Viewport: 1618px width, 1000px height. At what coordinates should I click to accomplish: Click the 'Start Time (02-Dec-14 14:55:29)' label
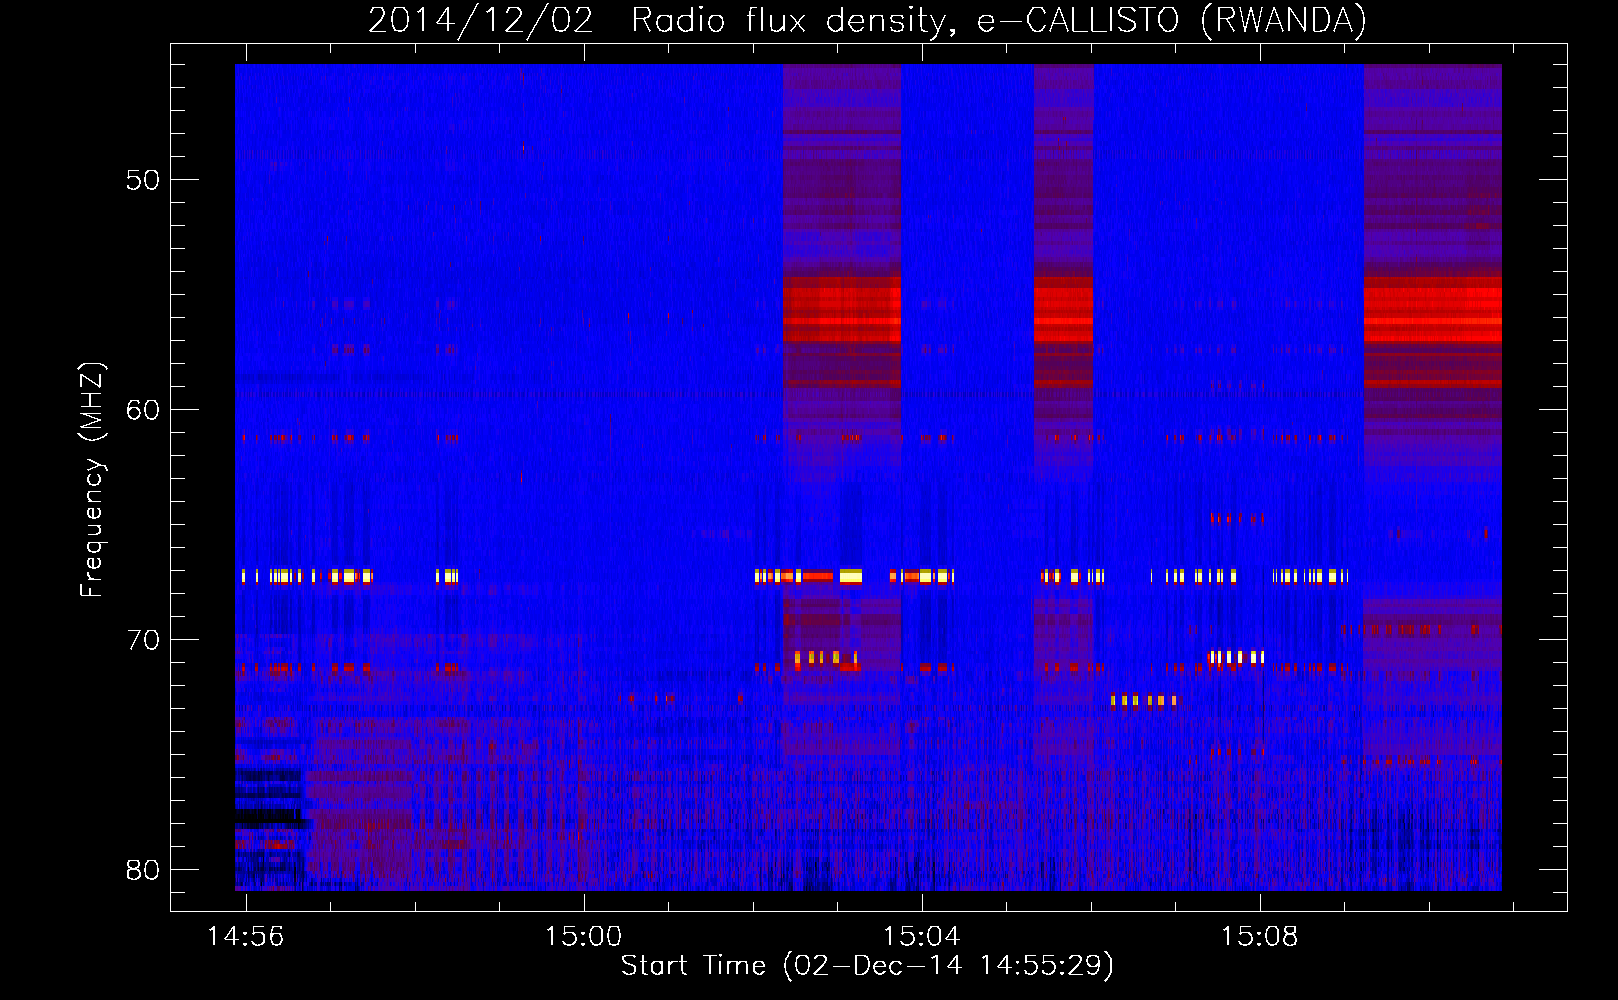coord(867,965)
